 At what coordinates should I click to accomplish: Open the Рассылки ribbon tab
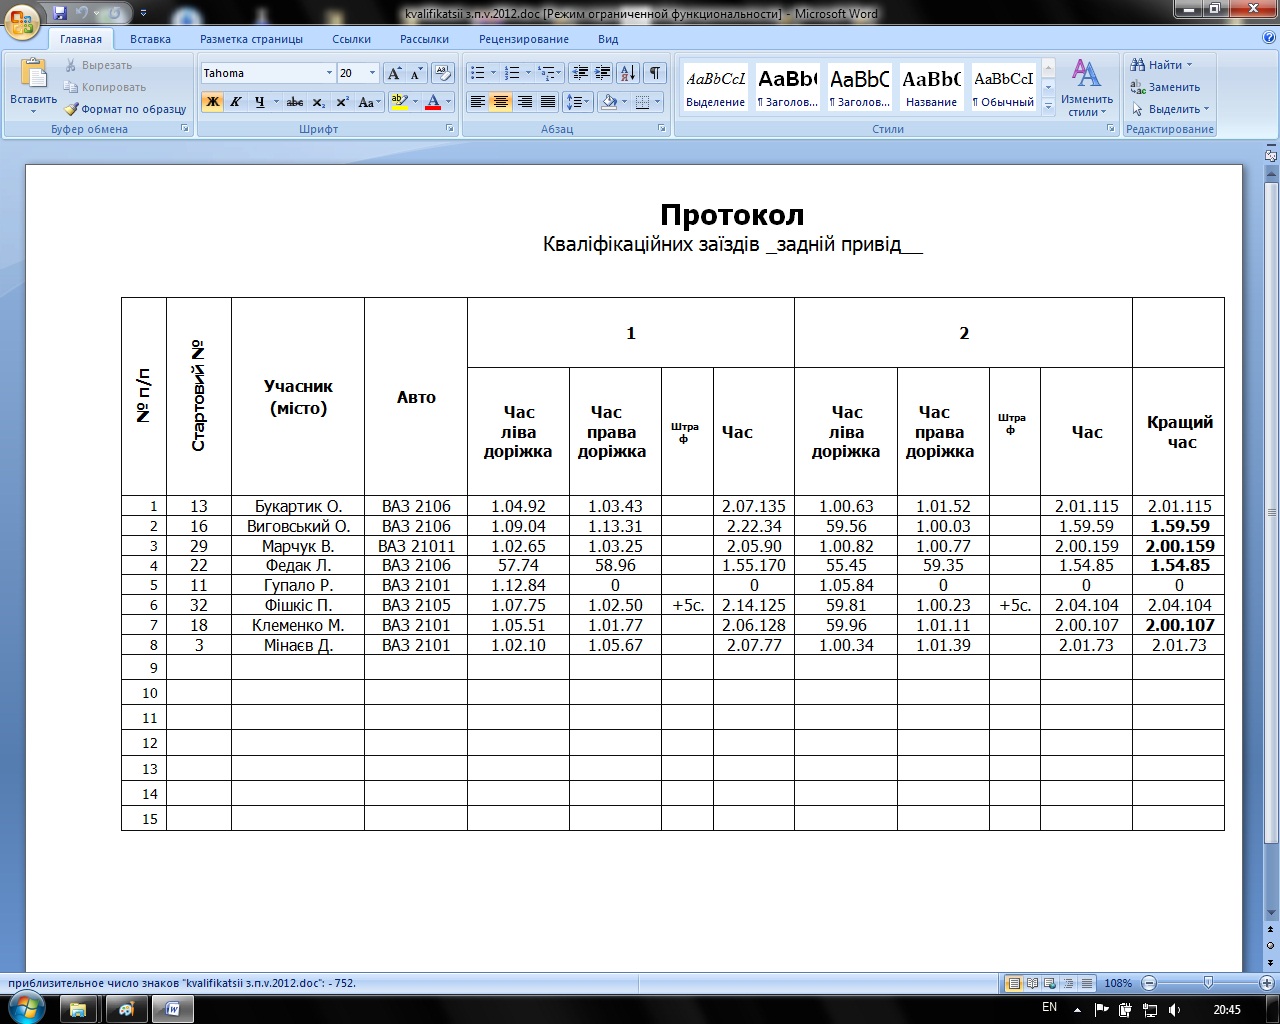point(424,39)
